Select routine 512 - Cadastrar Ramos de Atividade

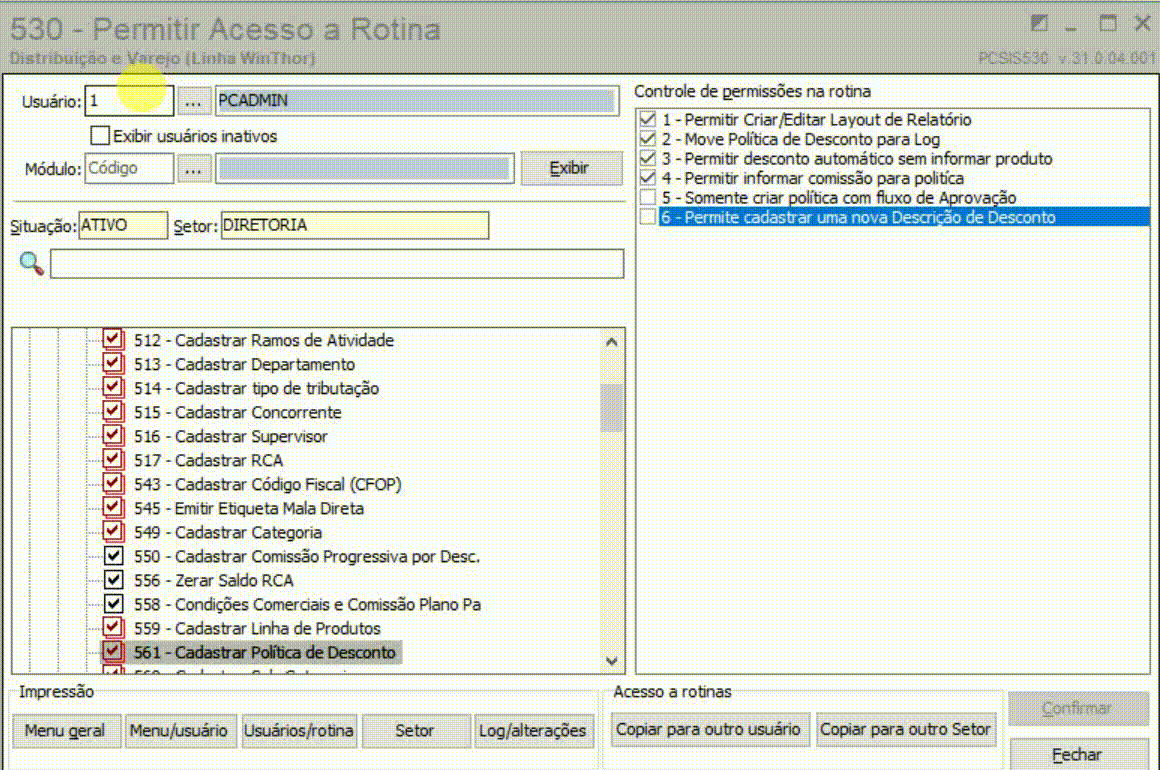(264, 340)
